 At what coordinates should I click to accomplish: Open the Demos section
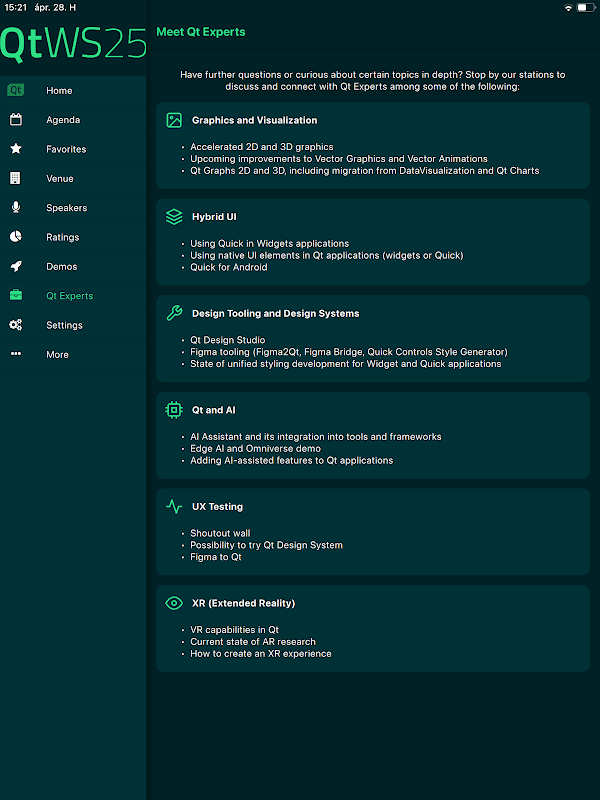73,266
